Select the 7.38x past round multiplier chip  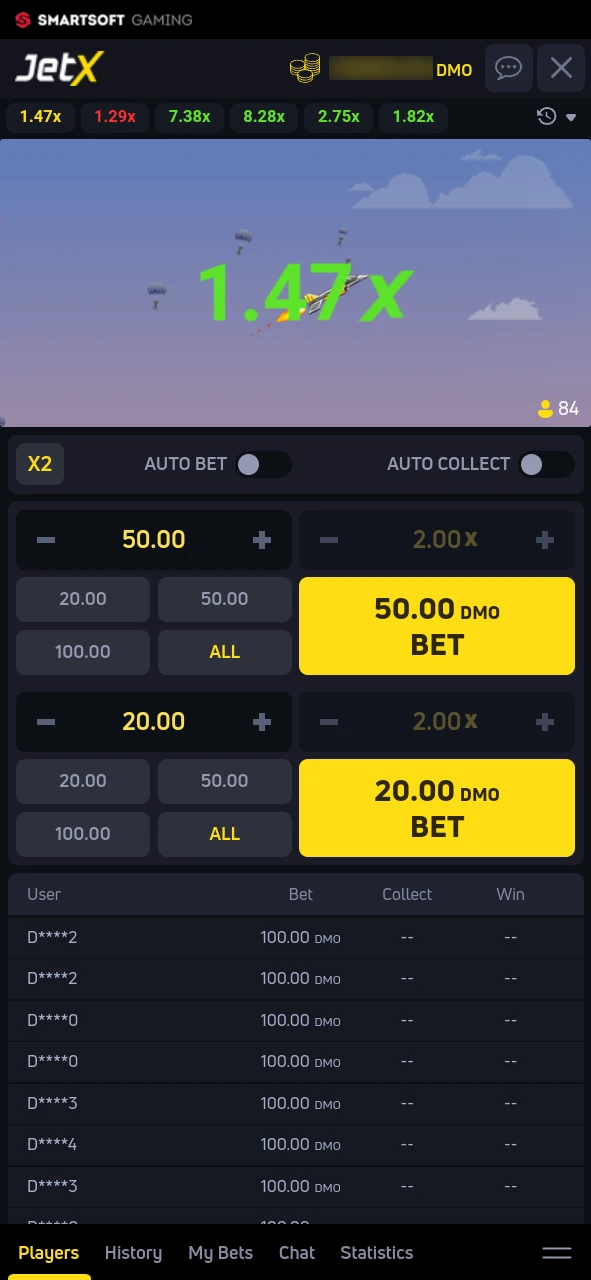pos(189,117)
